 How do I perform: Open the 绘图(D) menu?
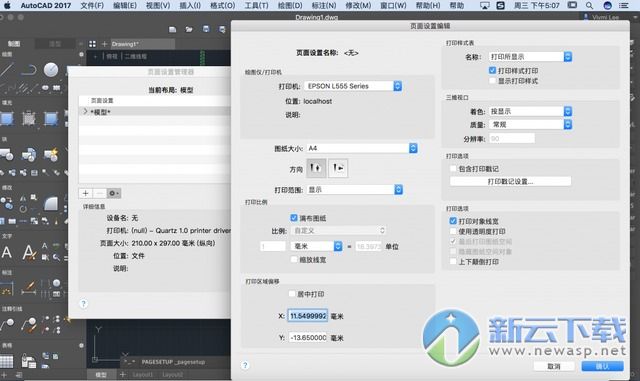point(290,5)
